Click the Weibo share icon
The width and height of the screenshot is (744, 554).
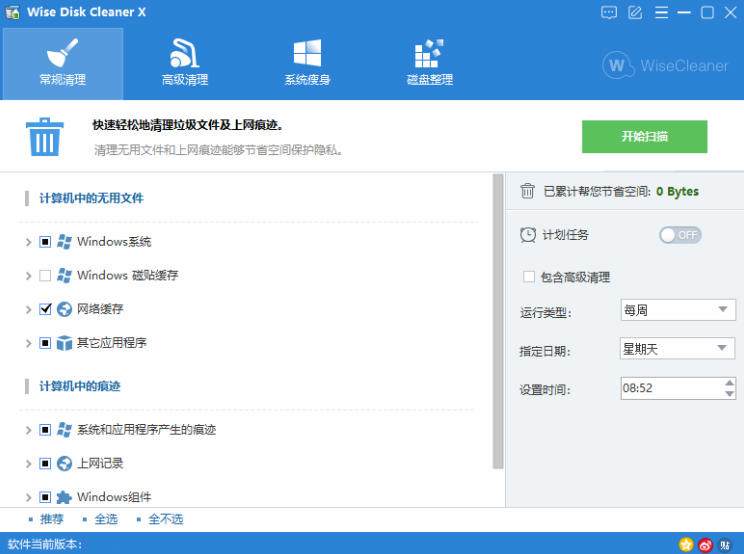tap(706, 545)
